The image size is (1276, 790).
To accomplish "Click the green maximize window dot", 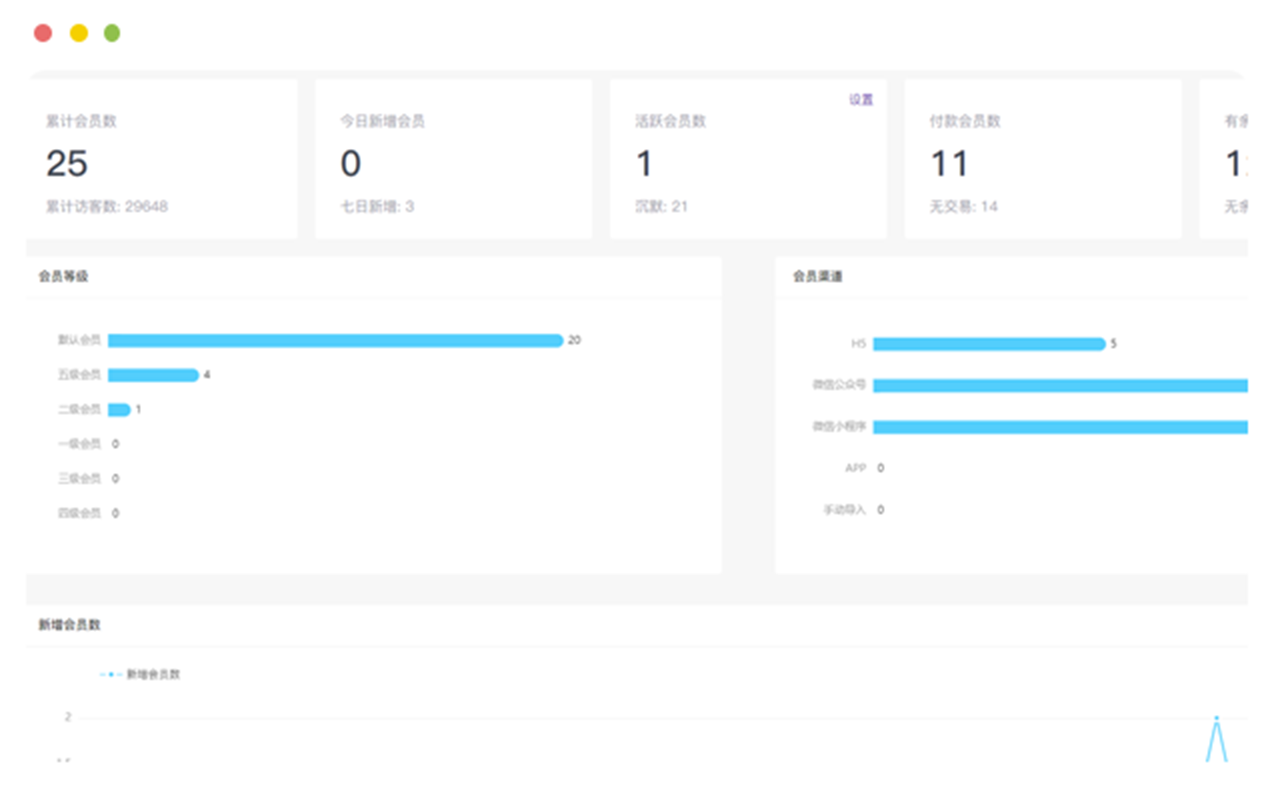I will point(112,33).
